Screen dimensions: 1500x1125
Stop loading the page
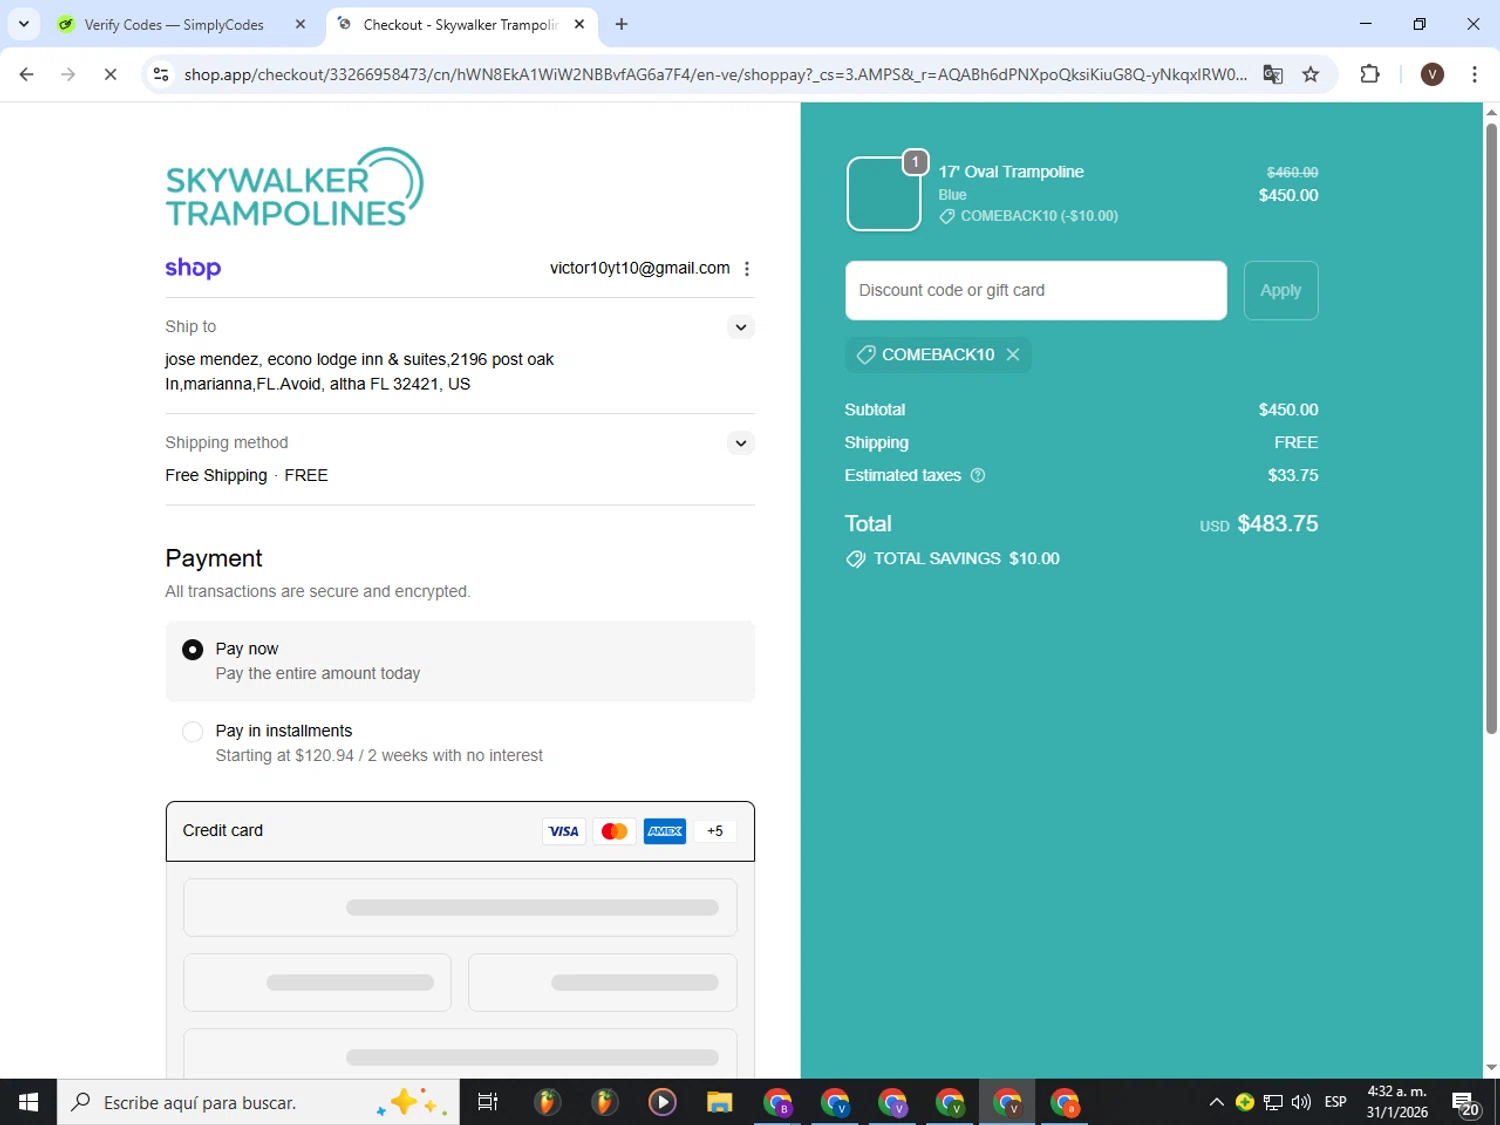pyautogui.click(x=110, y=75)
